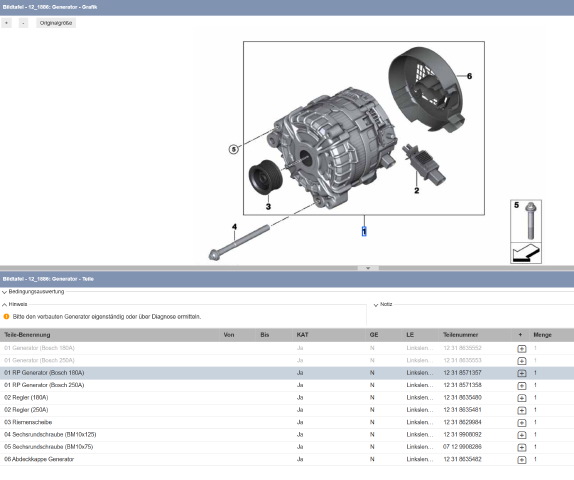Sort by Teilenummer column header
The height and width of the screenshot is (480, 574).
tap(461, 335)
